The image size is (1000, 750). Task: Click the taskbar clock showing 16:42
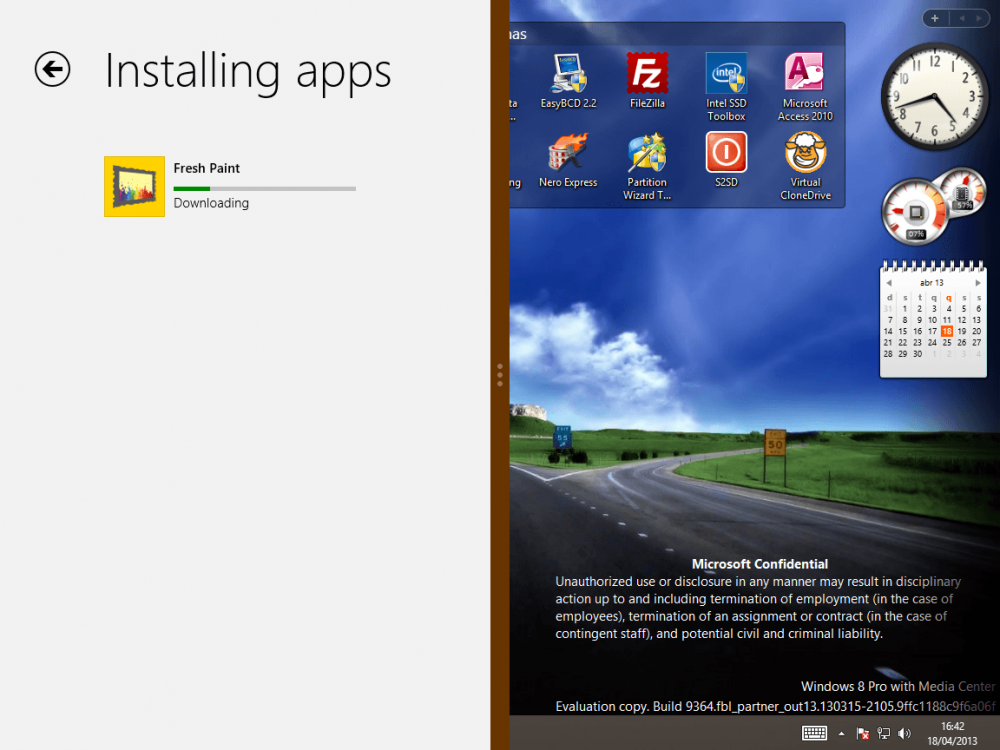pyautogui.click(x=952, y=733)
